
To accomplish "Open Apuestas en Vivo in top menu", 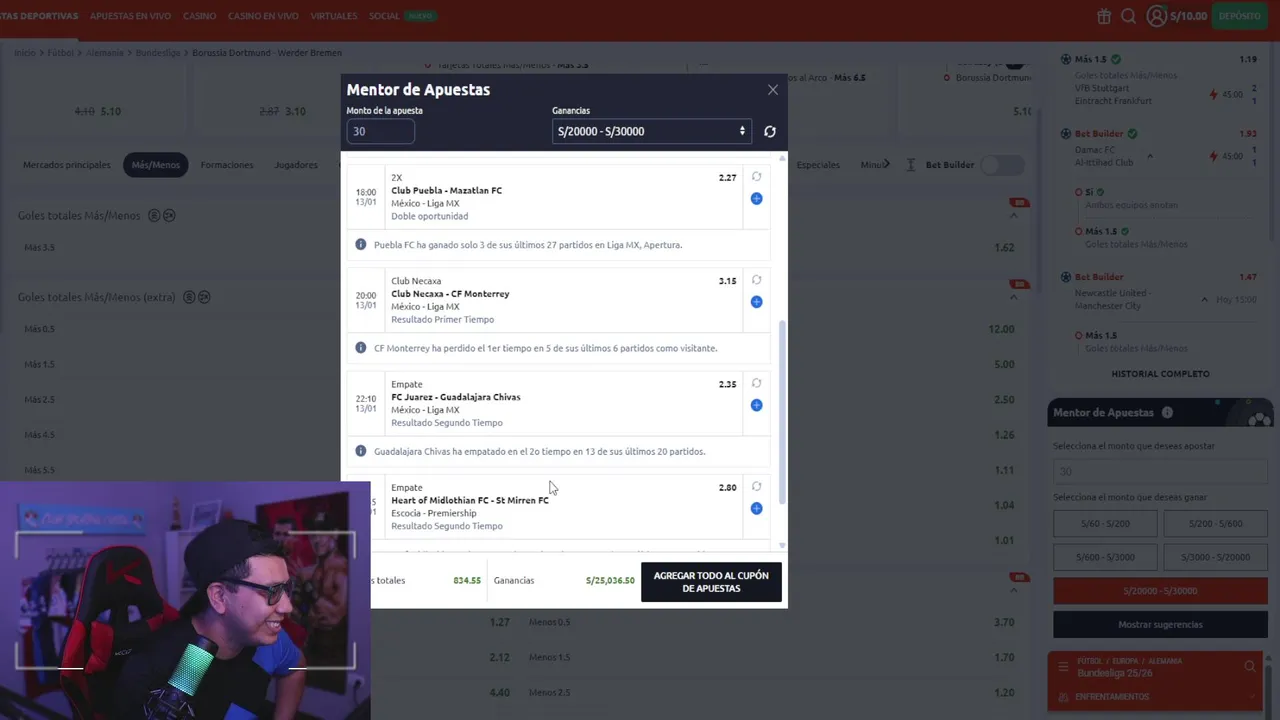I will 130,16.
